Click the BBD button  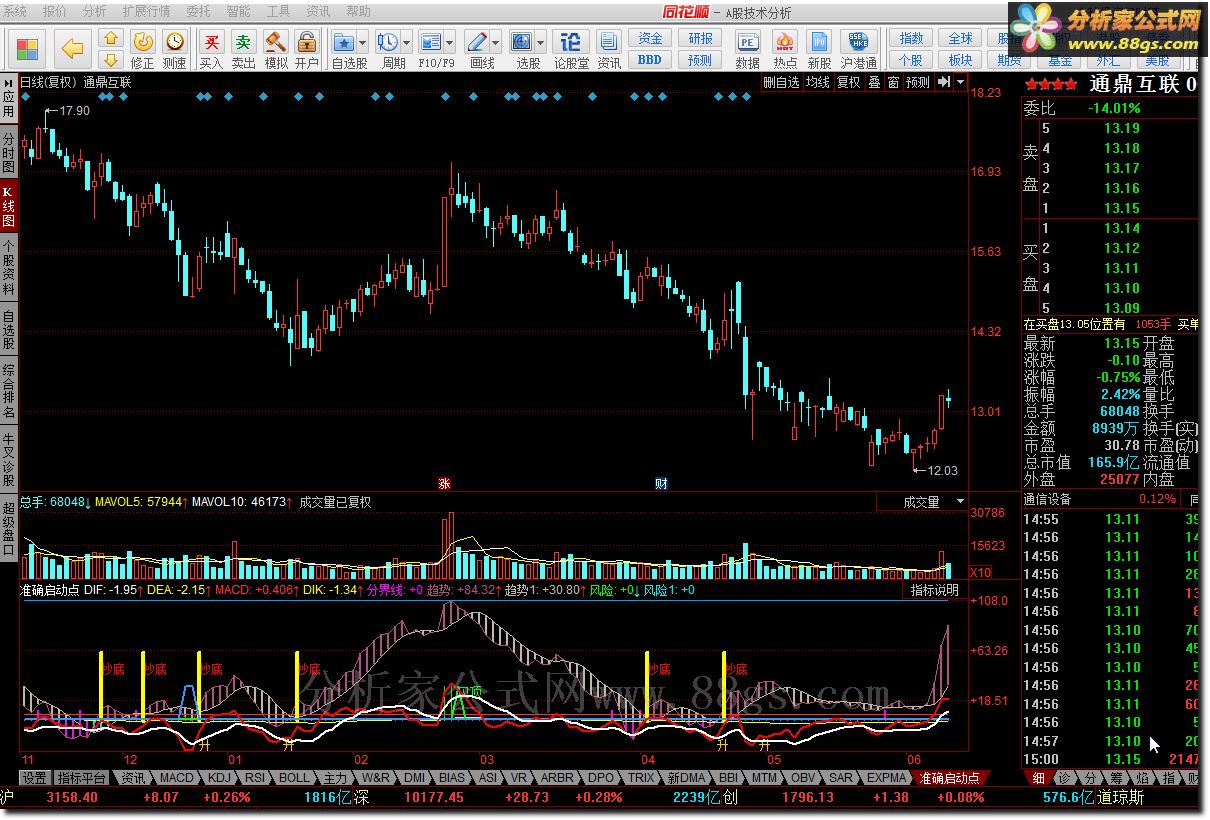coord(650,60)
